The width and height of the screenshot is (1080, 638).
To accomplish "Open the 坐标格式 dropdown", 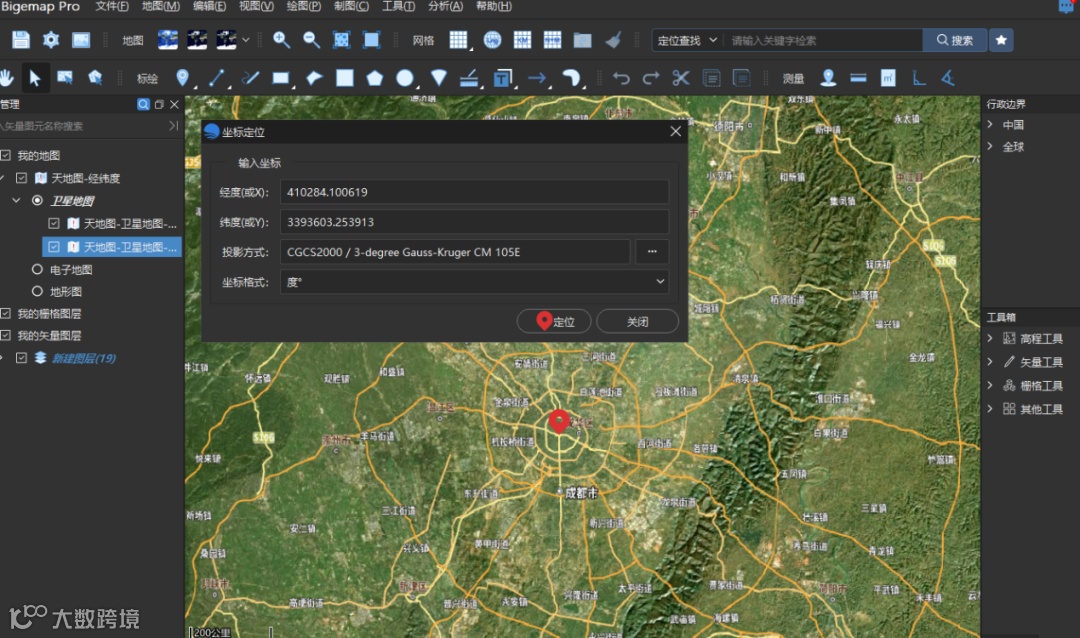I will (474, 282).
